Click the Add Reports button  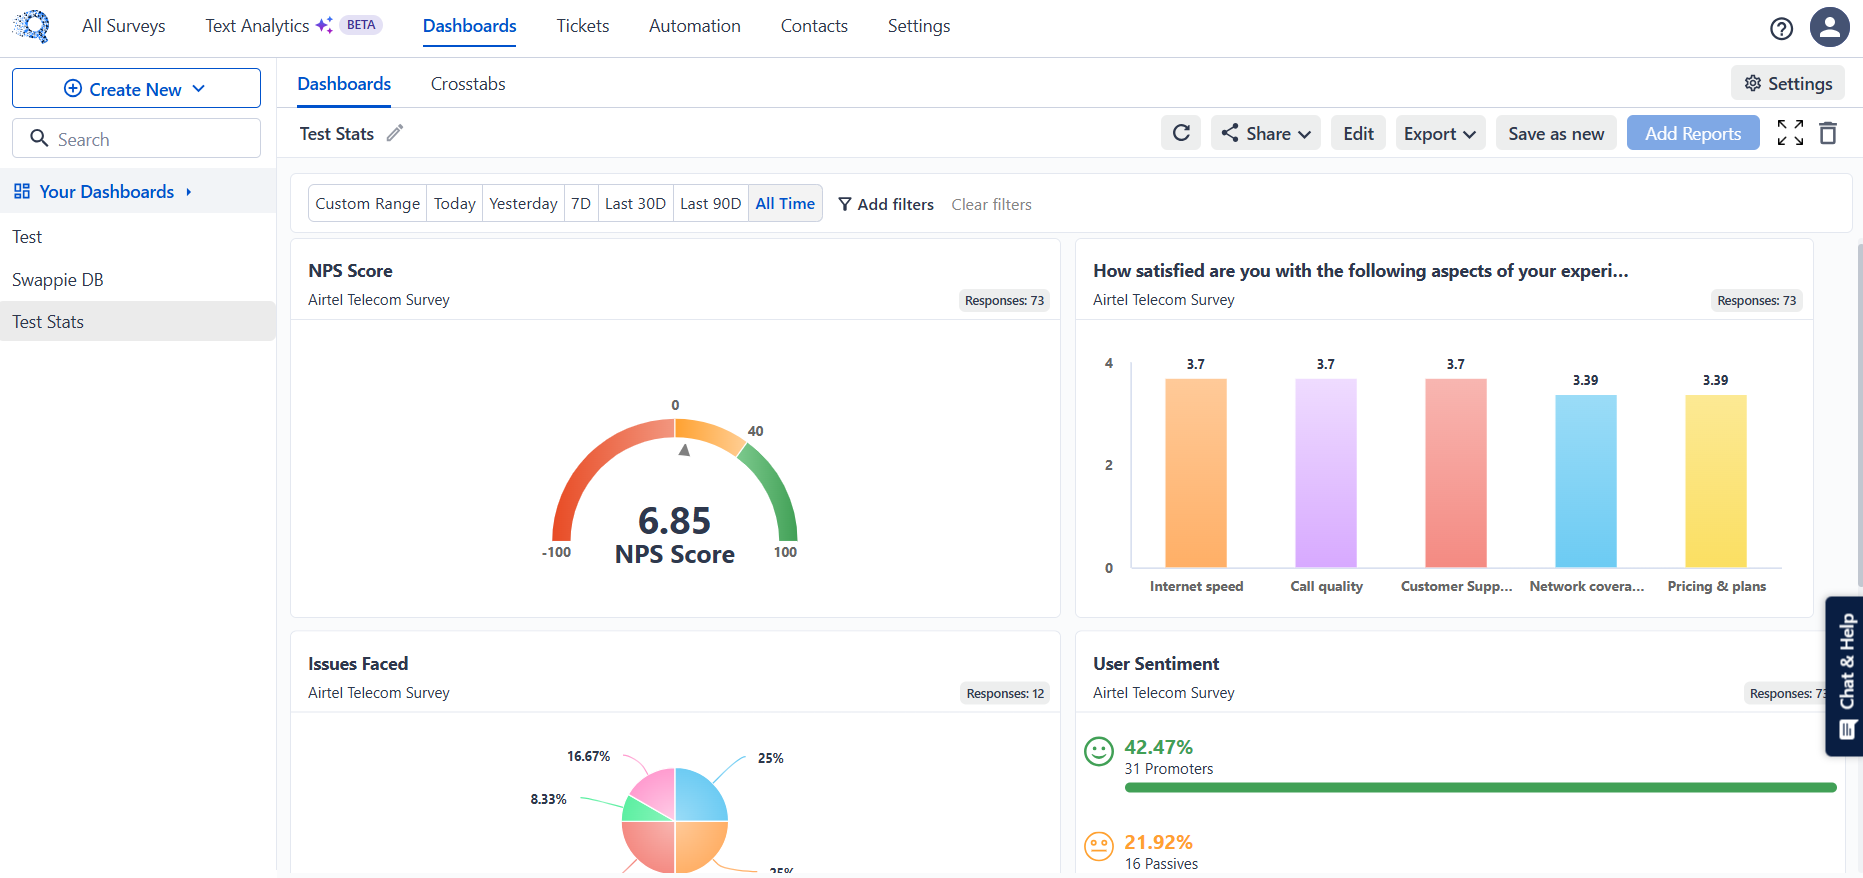point(1692,133)
